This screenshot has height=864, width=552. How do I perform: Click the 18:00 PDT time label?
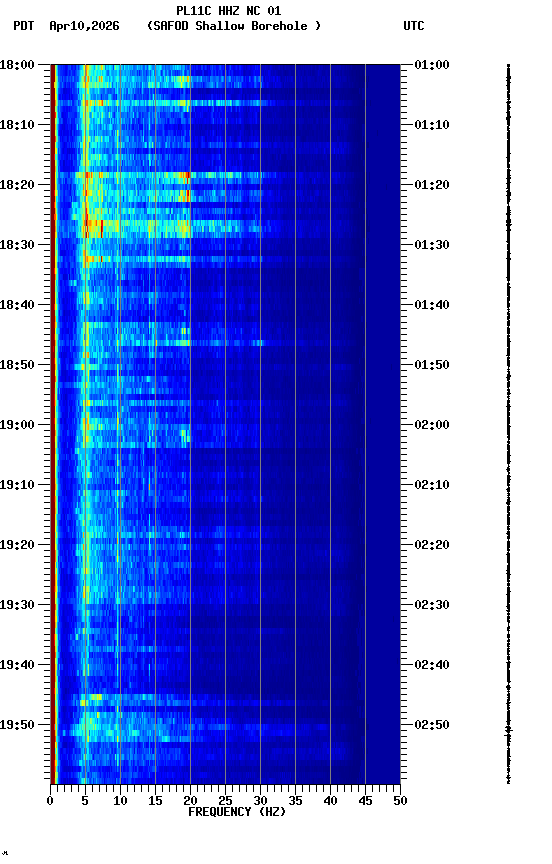(x=17, y=65)
